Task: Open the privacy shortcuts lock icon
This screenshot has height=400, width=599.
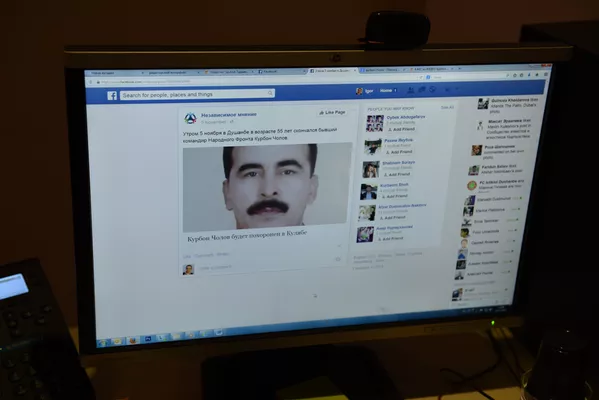Action: 447,90
